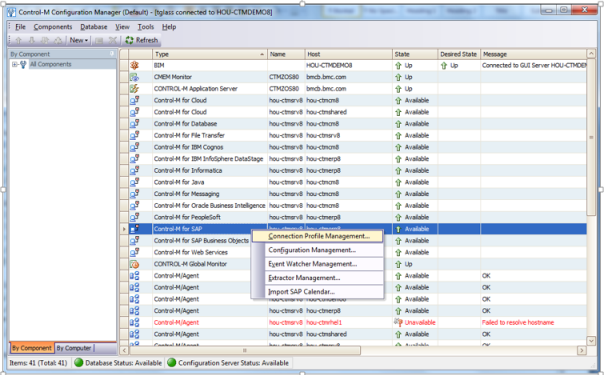Choose Connection Profile Management from context menu
Viewport: 604px width, 375px height.
coord(319,236)
